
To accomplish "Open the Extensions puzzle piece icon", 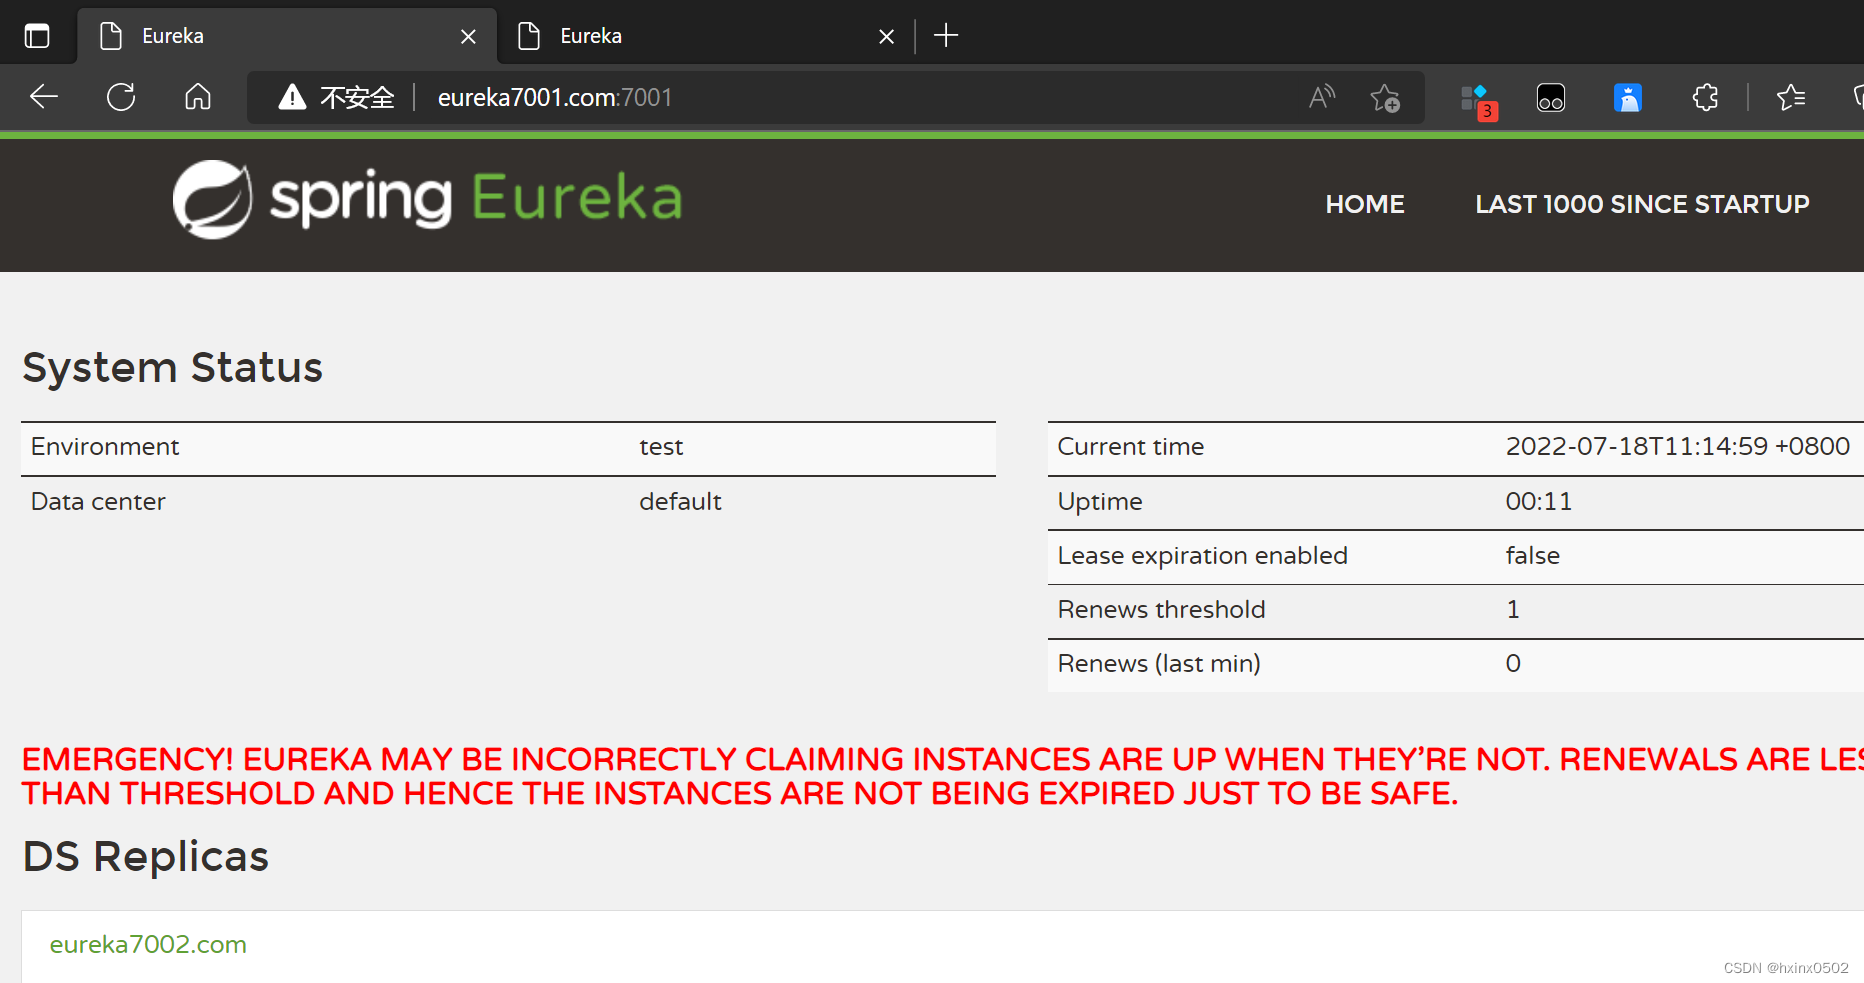I will (x=1705, y=97).
